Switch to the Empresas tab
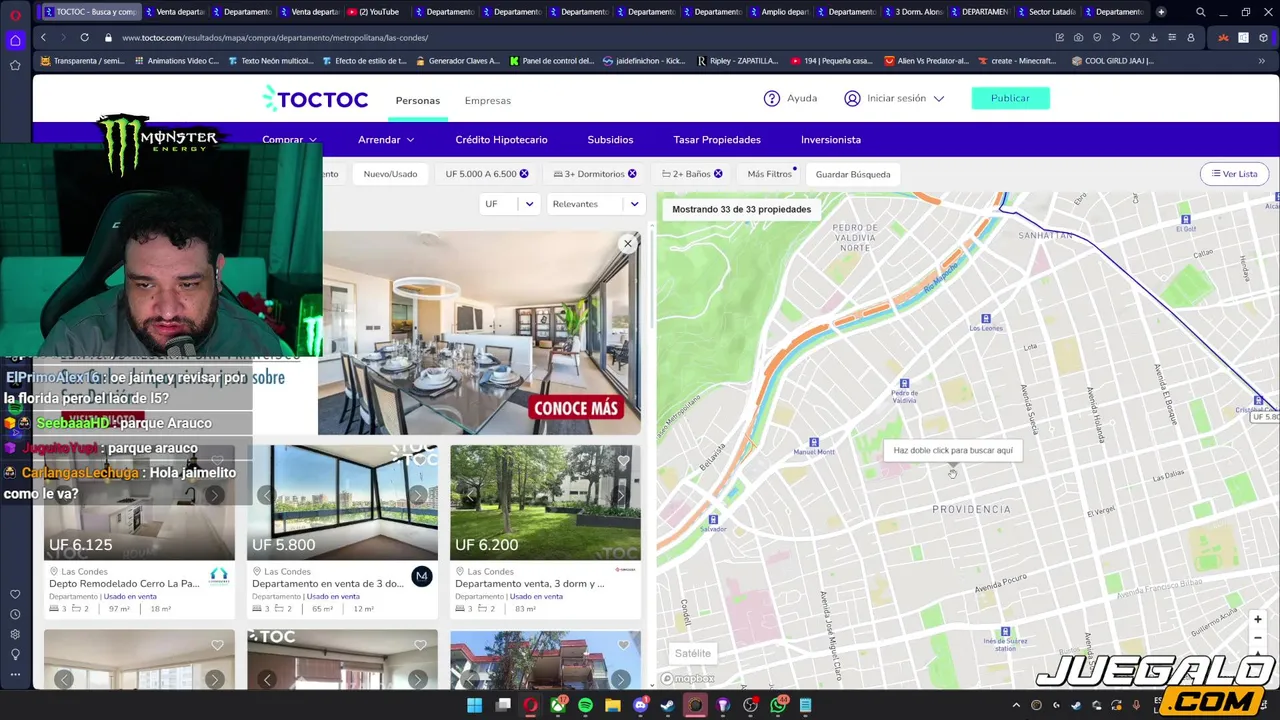This screenshot has width=1280, height=720. [x=488, y=100]
